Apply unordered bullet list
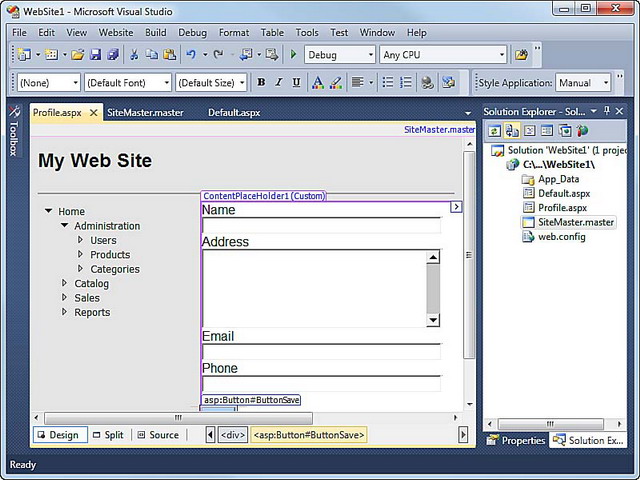 [388, 82]
